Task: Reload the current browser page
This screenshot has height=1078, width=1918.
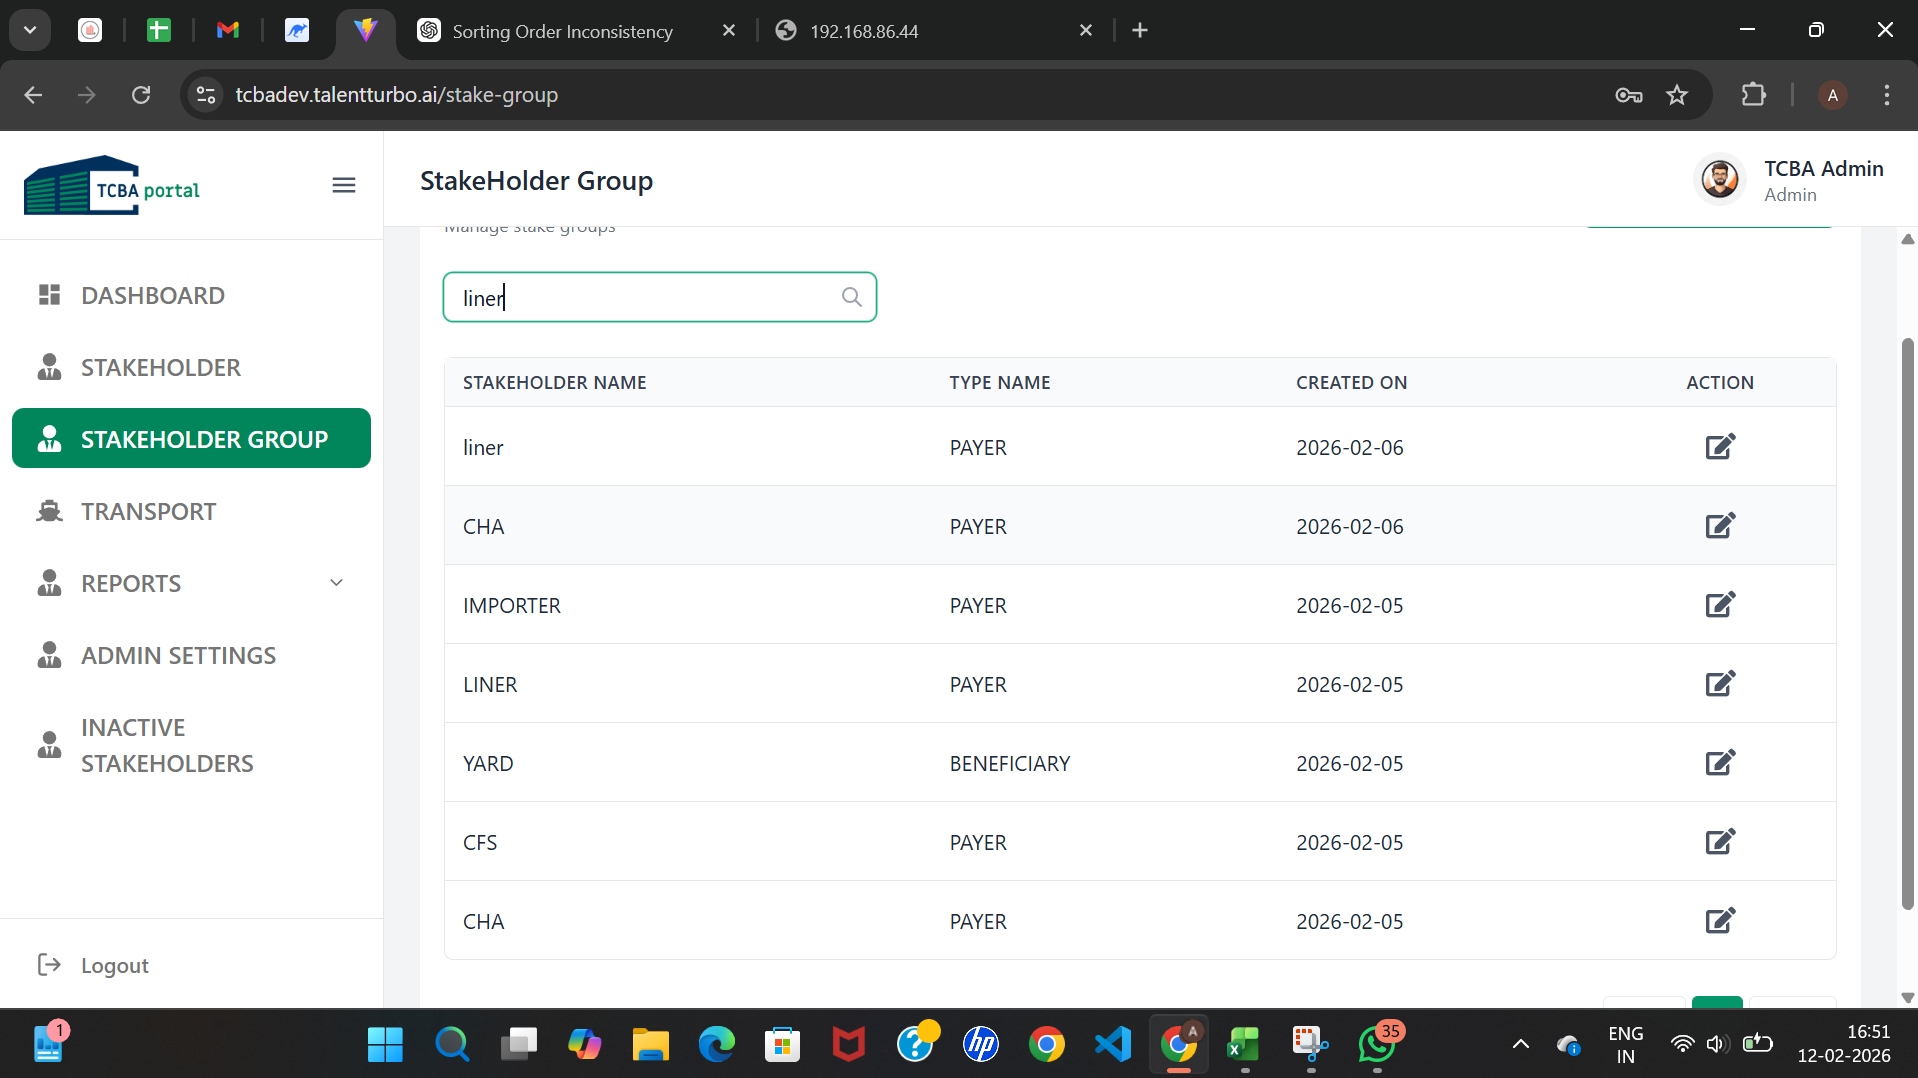Action: coord(141,95)
